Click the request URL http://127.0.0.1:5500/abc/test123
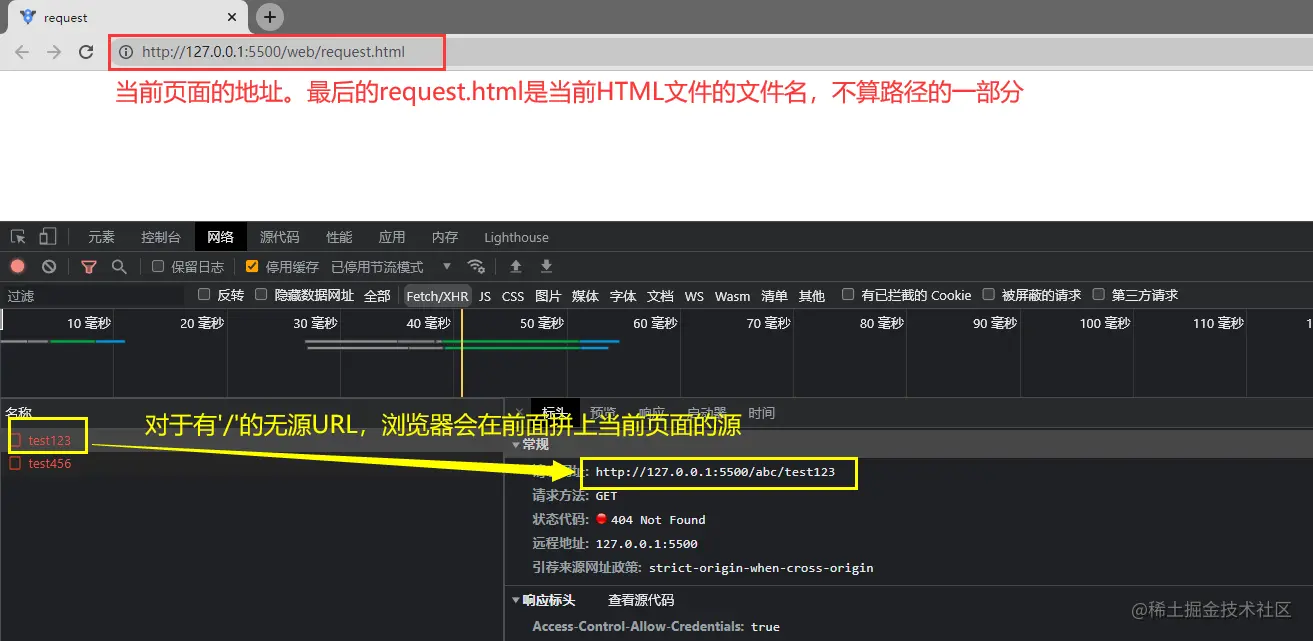Screen dimensions: 1313x641 [715, 472]
